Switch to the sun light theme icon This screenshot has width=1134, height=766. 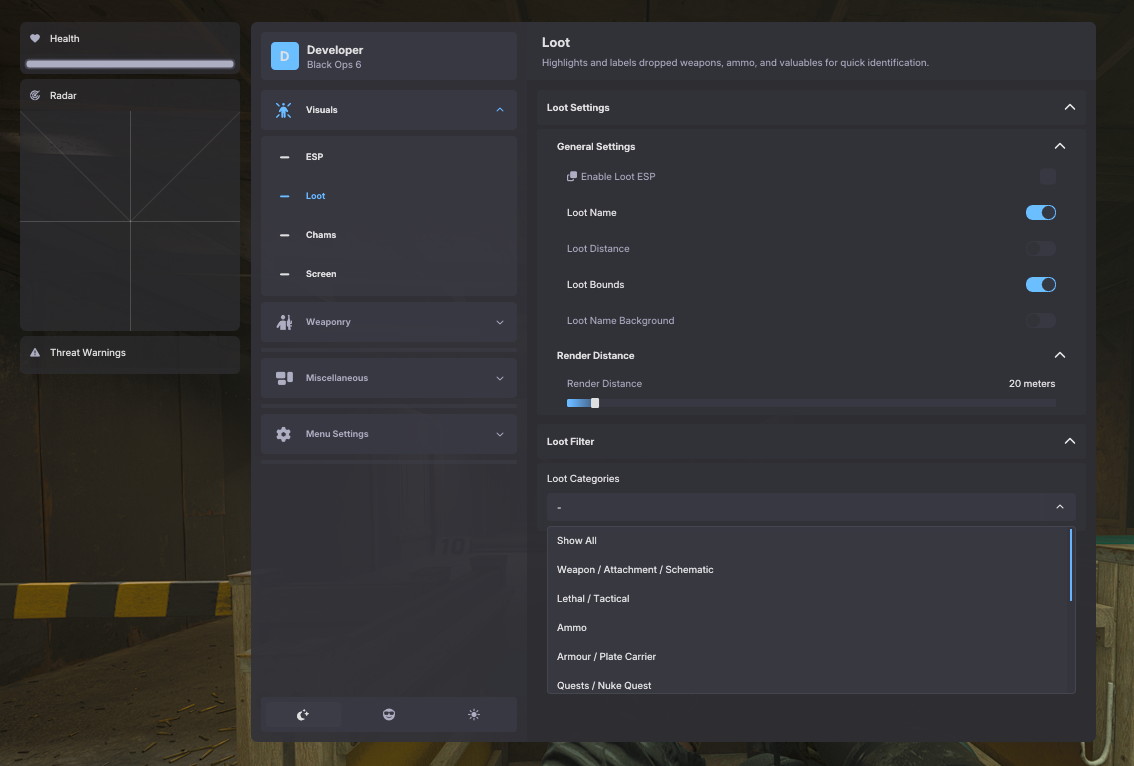(x=474, y=714)
